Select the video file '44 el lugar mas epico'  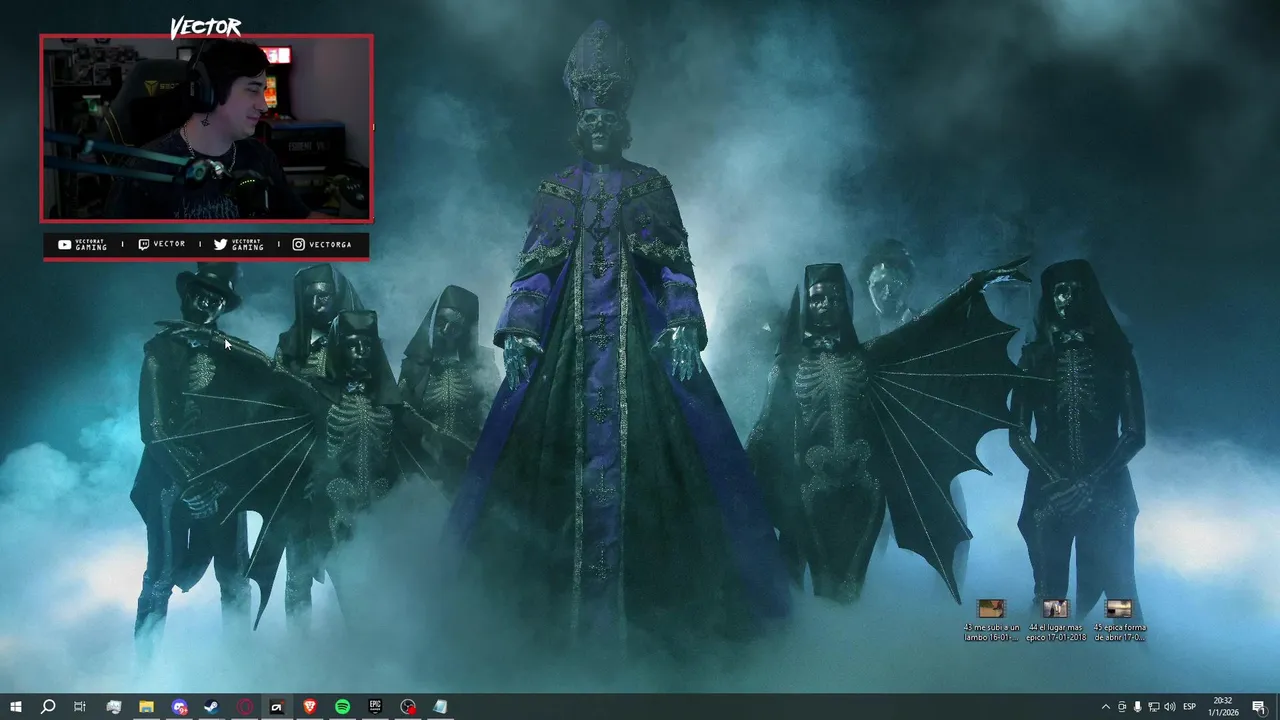tap(1056, 620)
